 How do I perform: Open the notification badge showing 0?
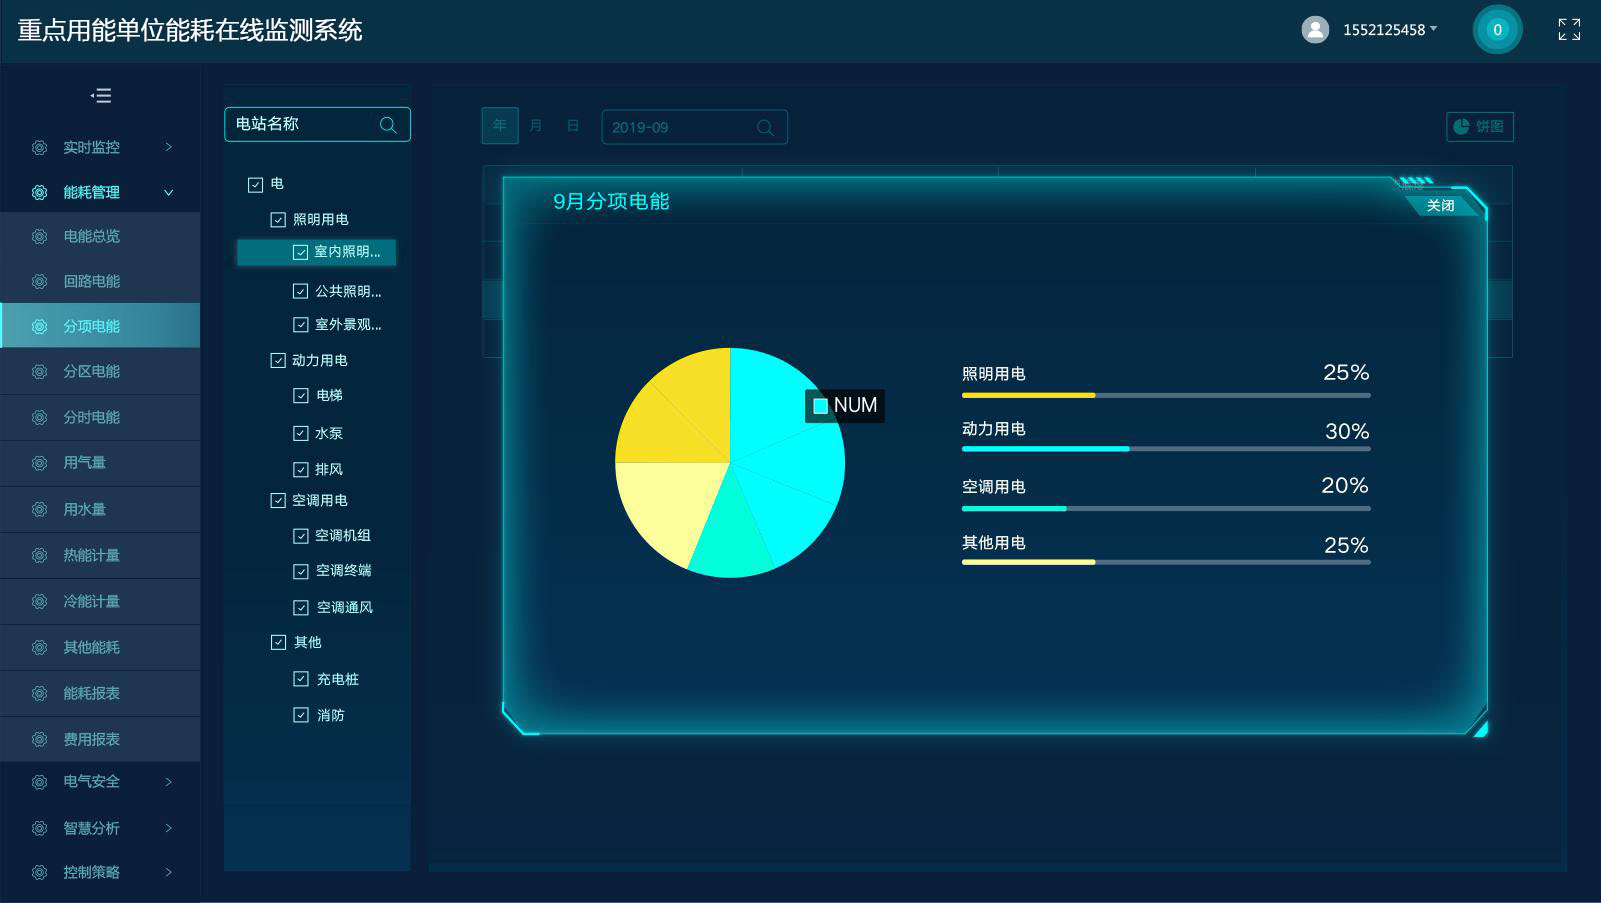[1497, 30]
